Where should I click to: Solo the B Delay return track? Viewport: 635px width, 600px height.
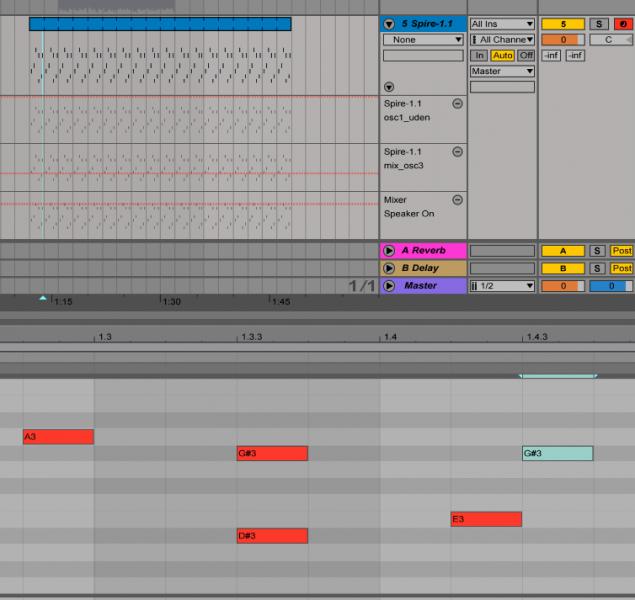(597, 268)
